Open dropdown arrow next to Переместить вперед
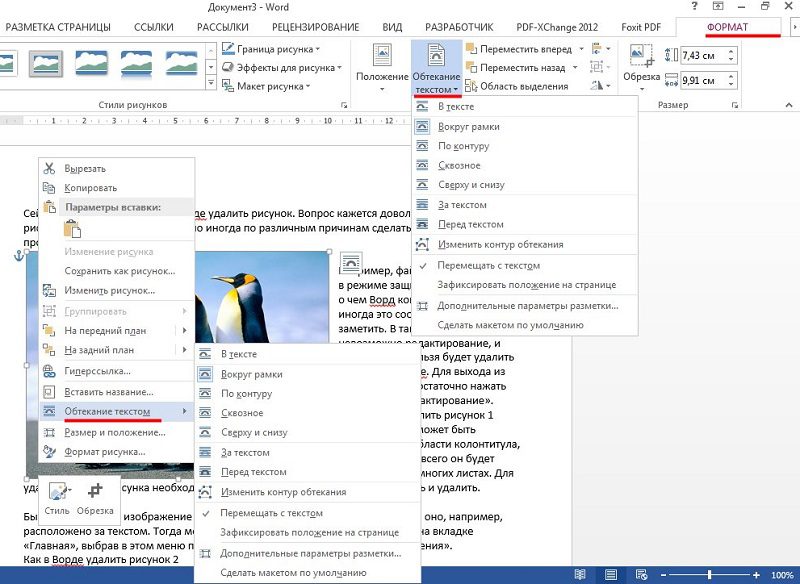Viewport: 800px width, 584px height. [581, 49]
